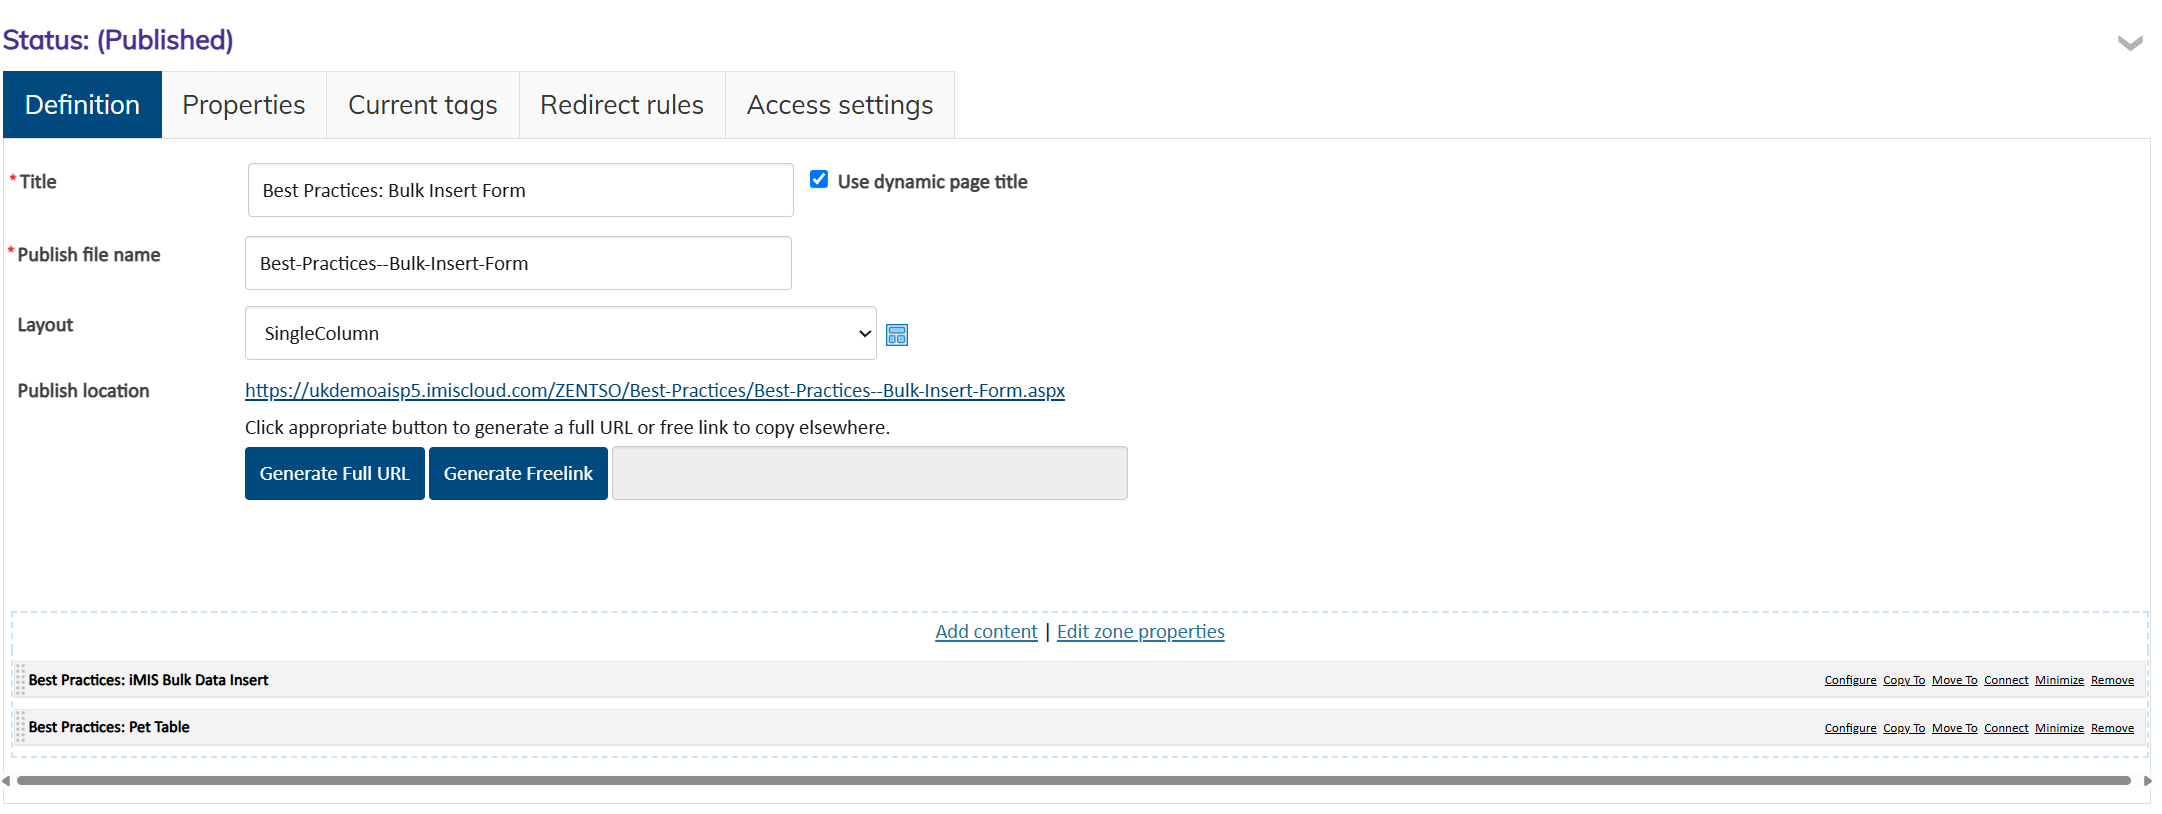Click the Add content link
Screen dimensions: 2162x814
986,632
